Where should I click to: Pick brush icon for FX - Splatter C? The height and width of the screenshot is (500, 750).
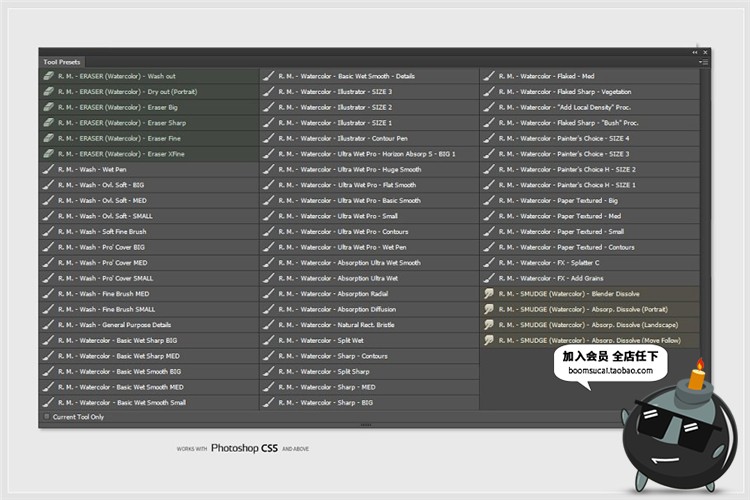(489, 263)
